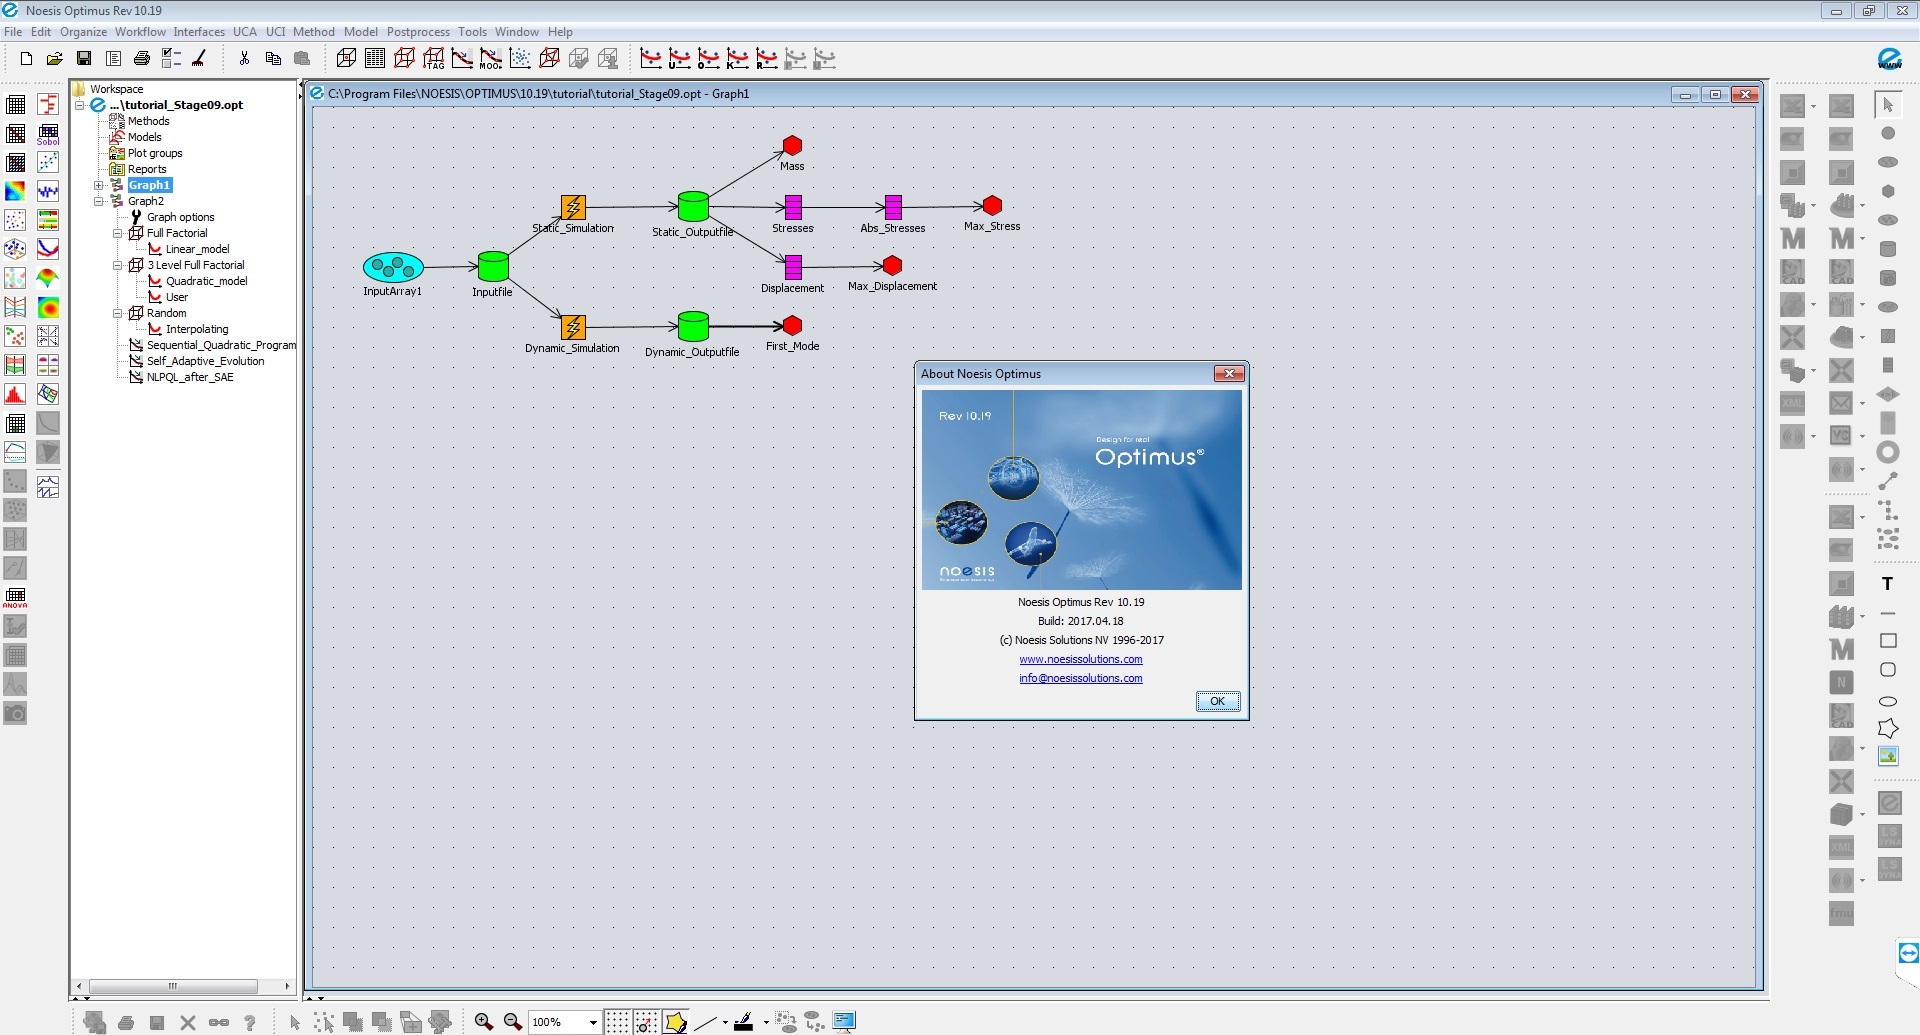Select Plot groups in workspace tree

pyautogui.click(x=155, y=153)
